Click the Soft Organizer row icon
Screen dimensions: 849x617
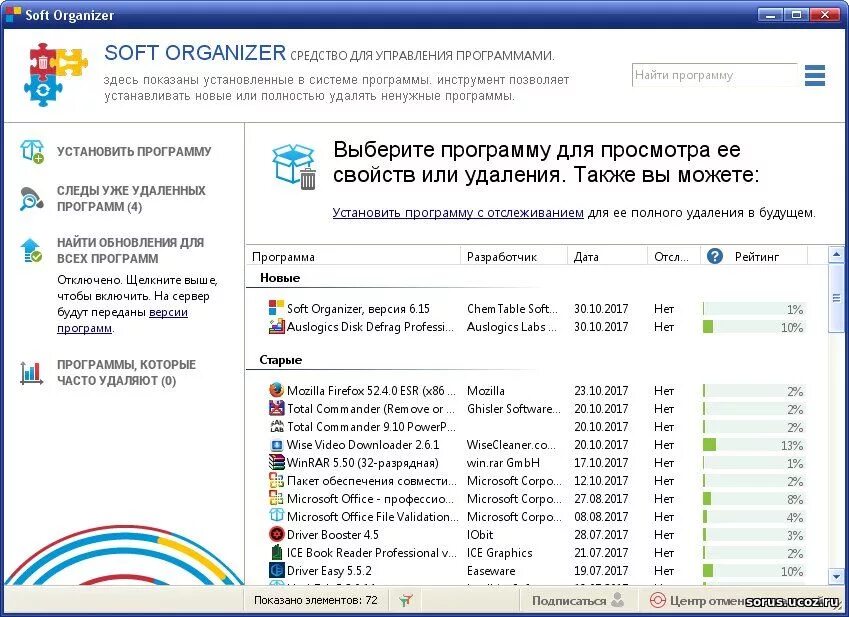276,308
